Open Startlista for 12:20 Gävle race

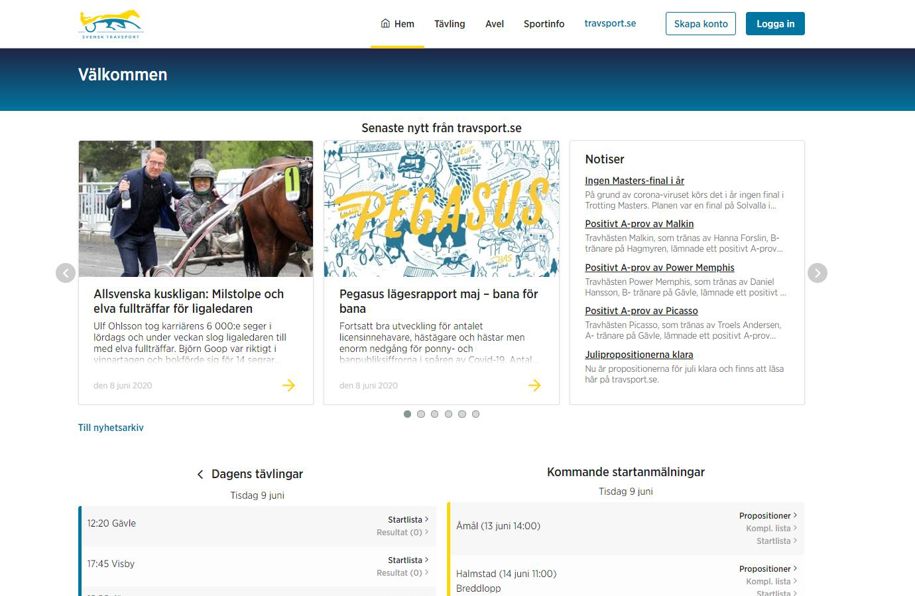(407, 520)
